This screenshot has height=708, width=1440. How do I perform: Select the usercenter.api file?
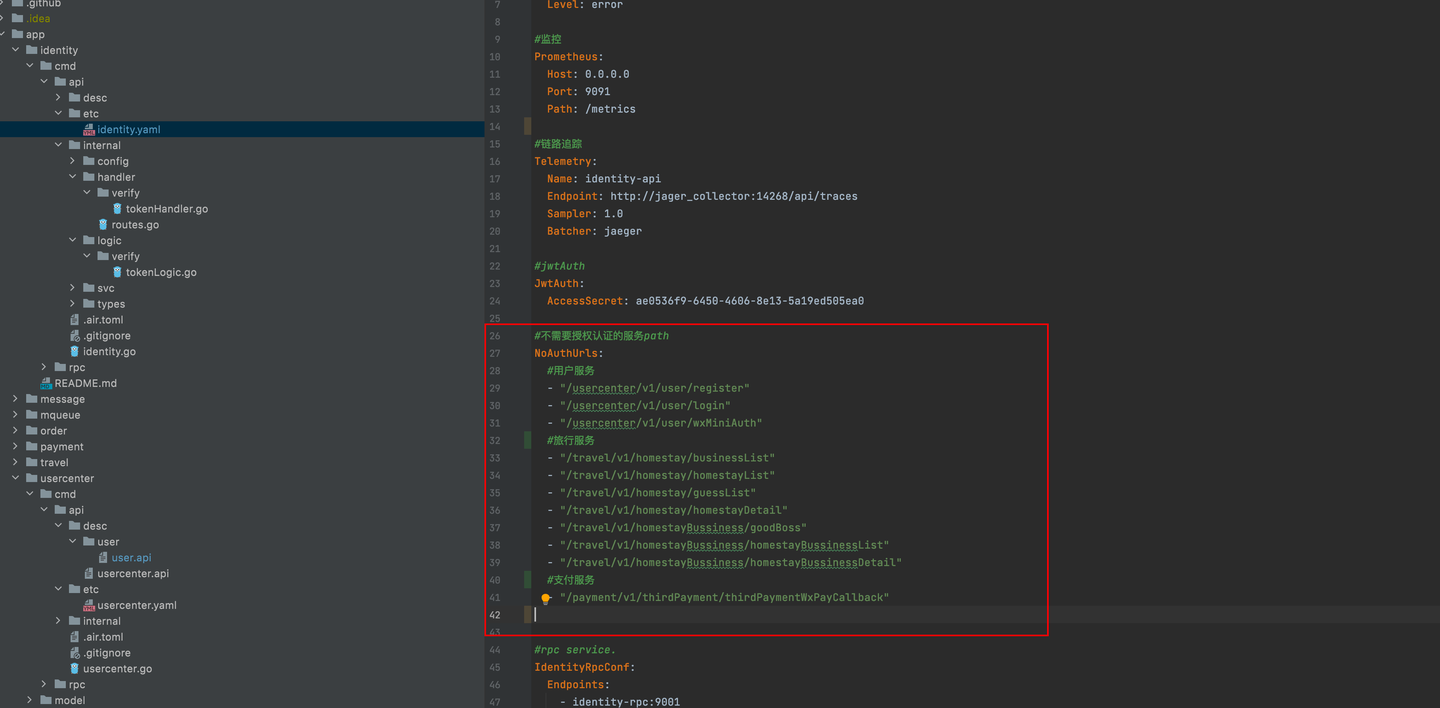coord(132,574)
